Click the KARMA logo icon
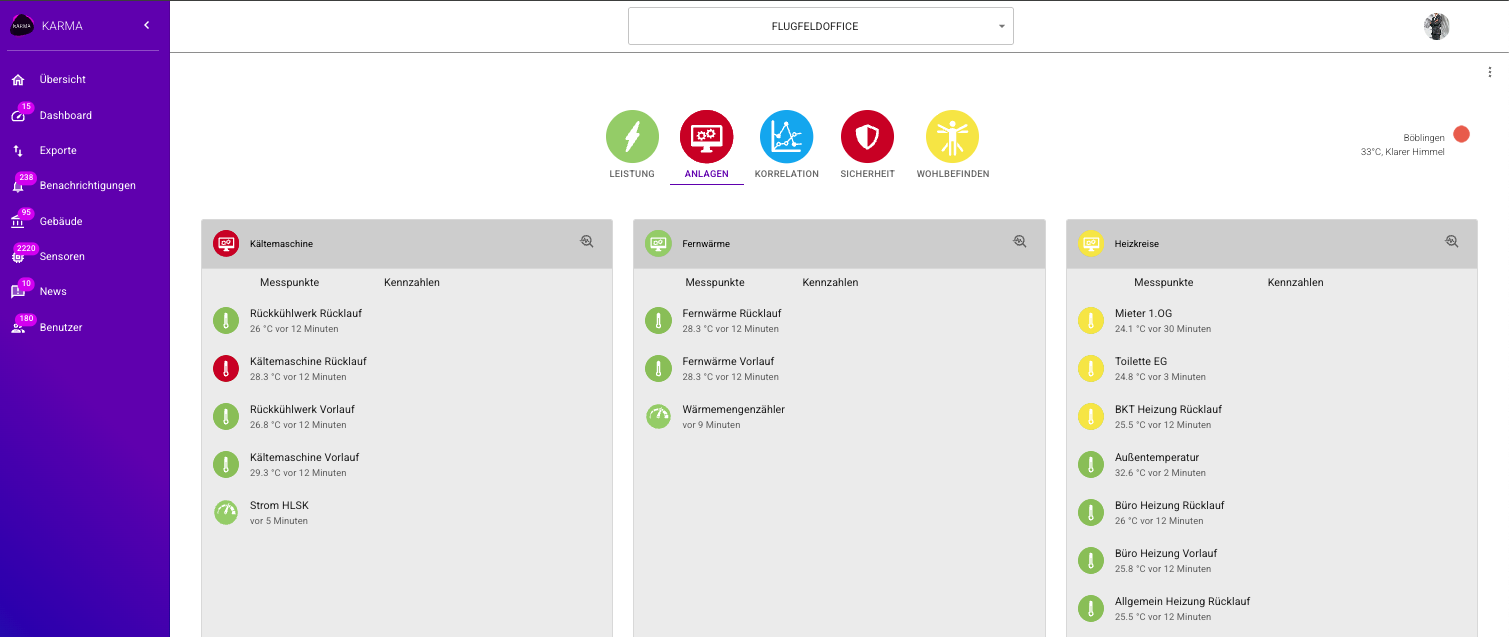The width and height of the screenshot is (1509, 637). [x=22, y=26]
